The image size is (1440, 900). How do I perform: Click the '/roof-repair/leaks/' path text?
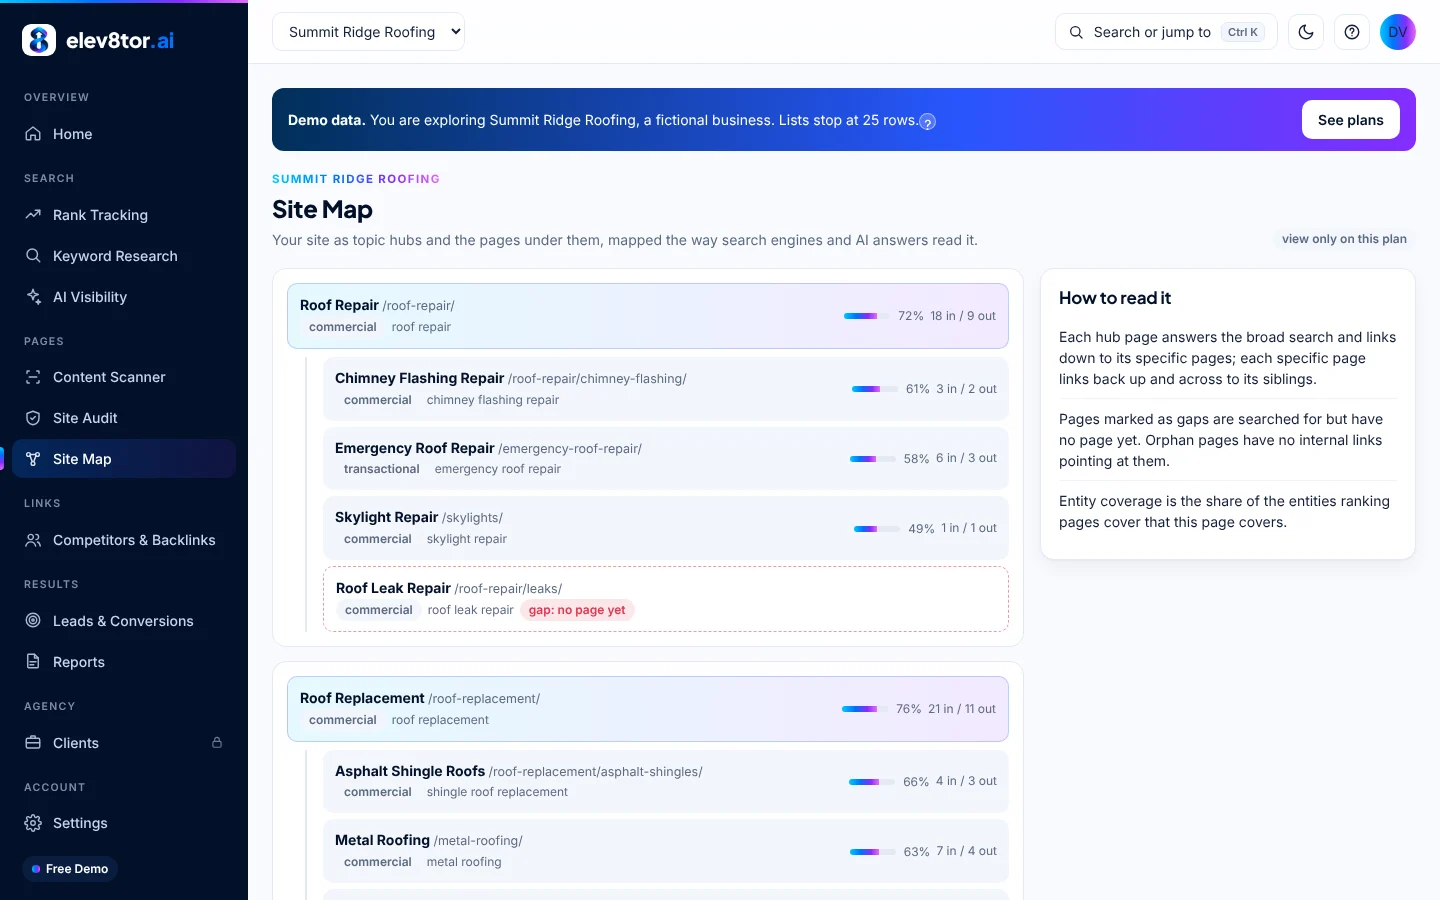(x=508, y=589)
